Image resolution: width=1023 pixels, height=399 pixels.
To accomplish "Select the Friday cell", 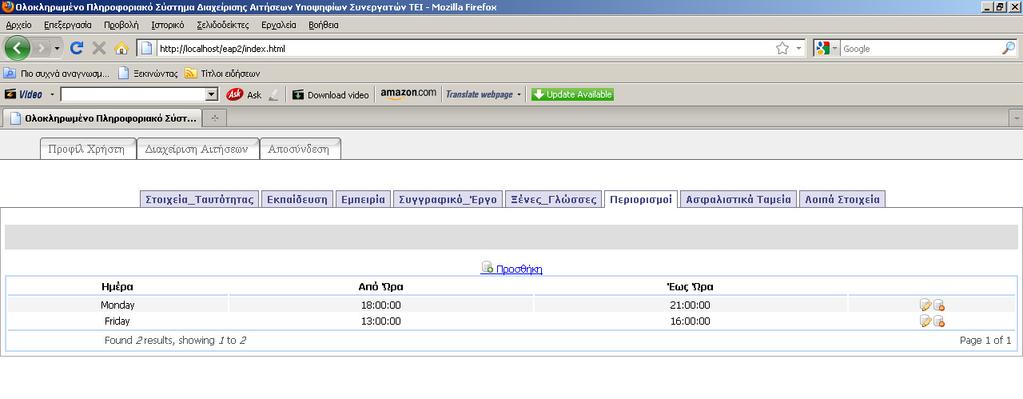I will [117, 321].
